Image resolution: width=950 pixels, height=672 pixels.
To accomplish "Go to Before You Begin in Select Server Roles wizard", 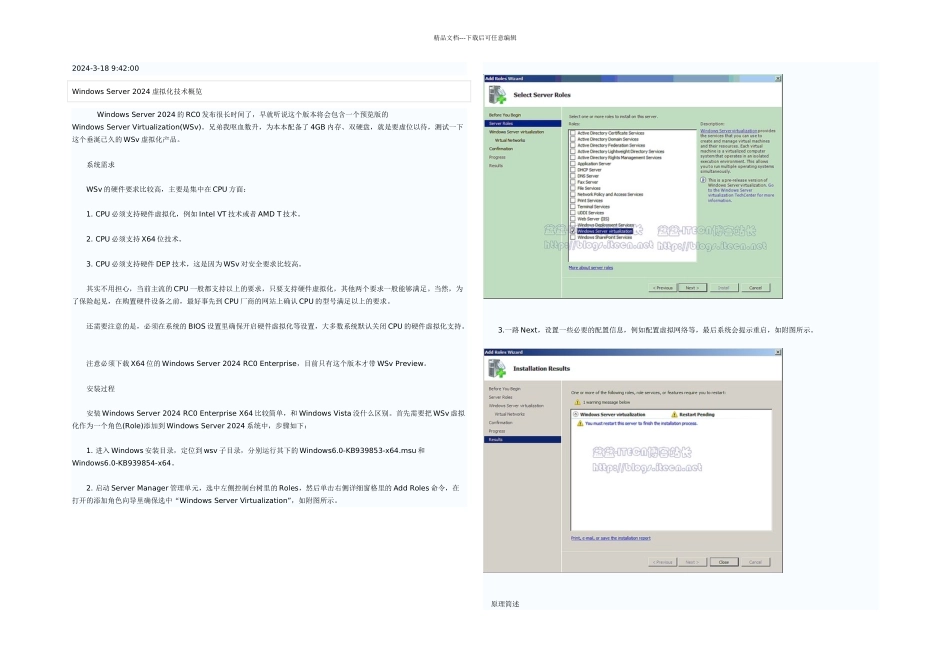I will coord(505,115).
